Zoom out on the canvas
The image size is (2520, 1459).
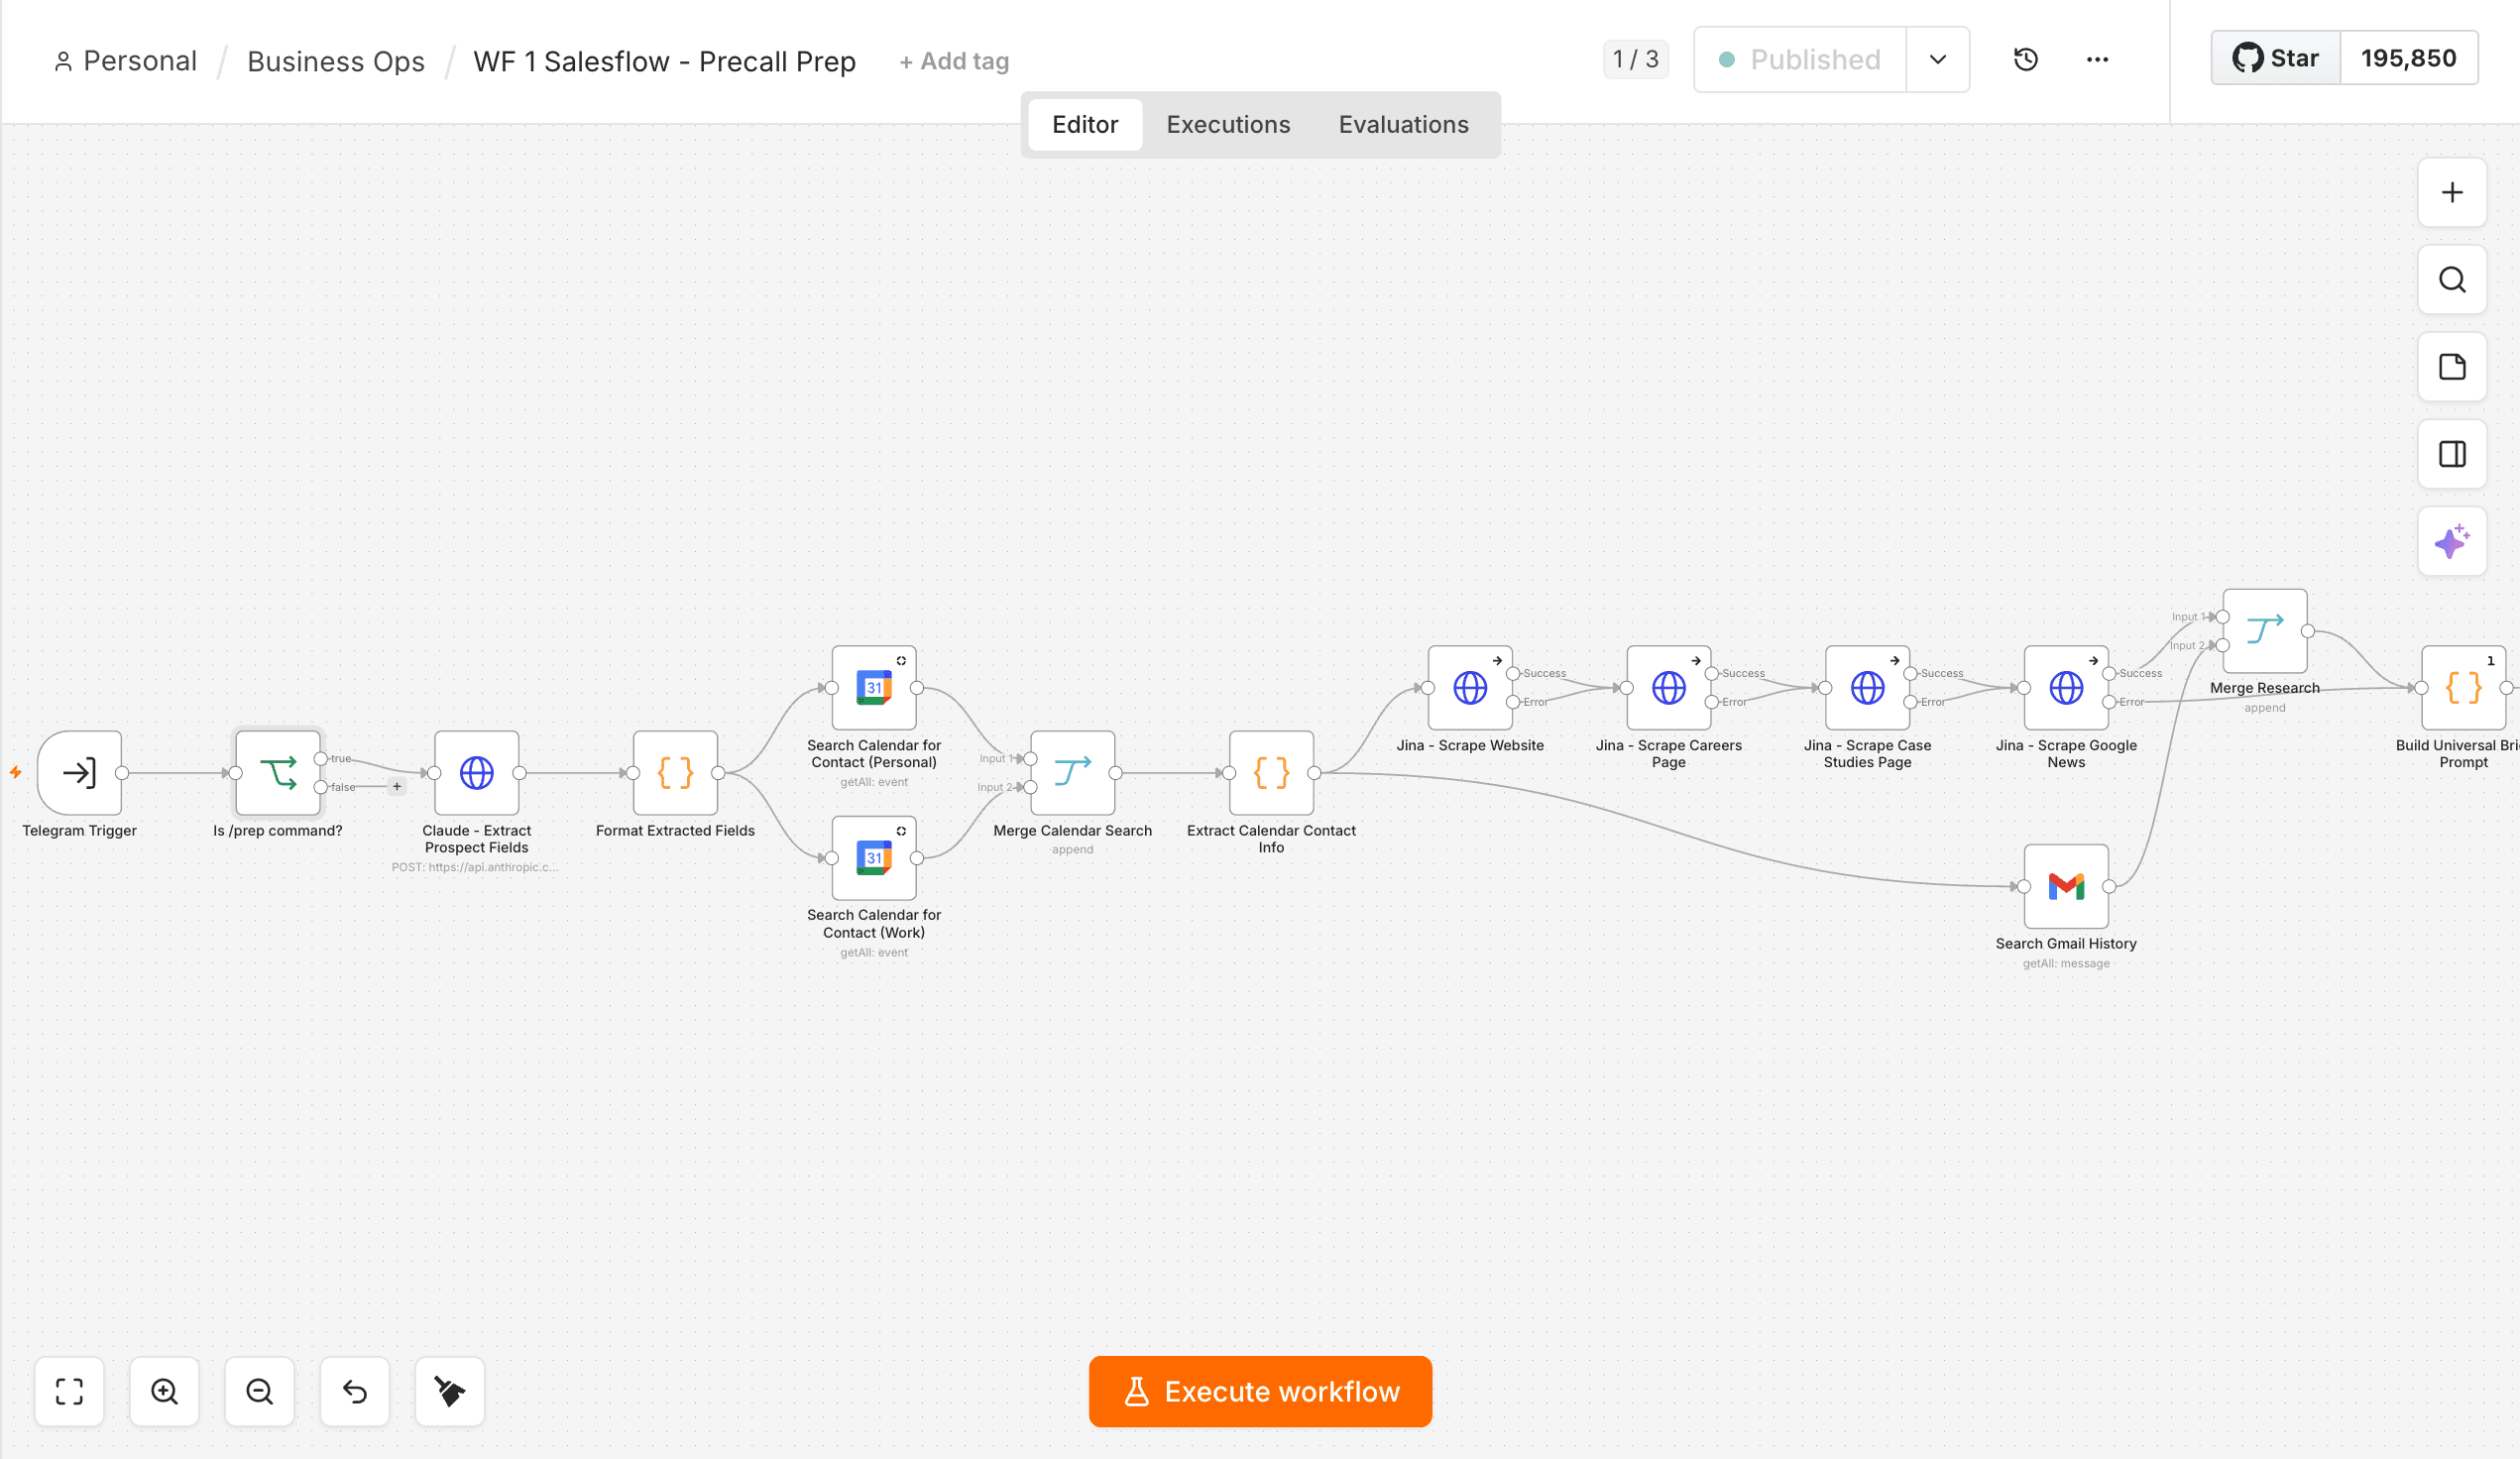[259, 1391]
